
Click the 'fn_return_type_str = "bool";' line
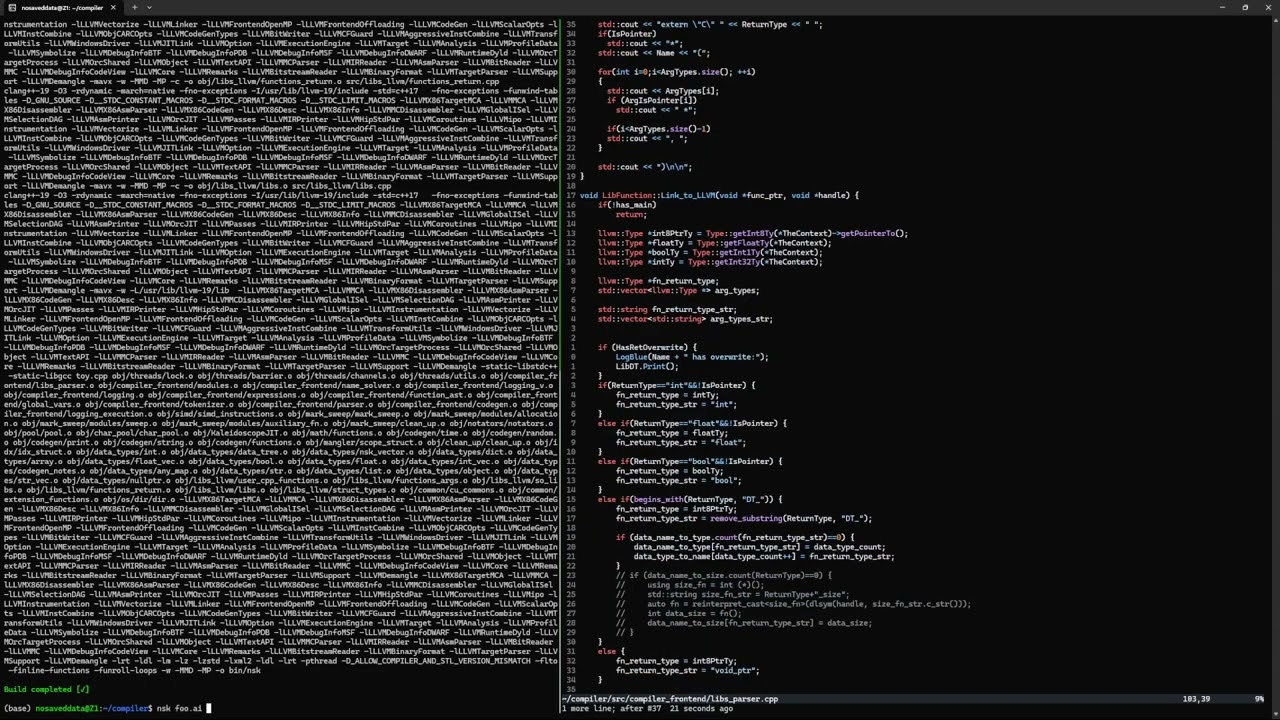tap(678, 480)
